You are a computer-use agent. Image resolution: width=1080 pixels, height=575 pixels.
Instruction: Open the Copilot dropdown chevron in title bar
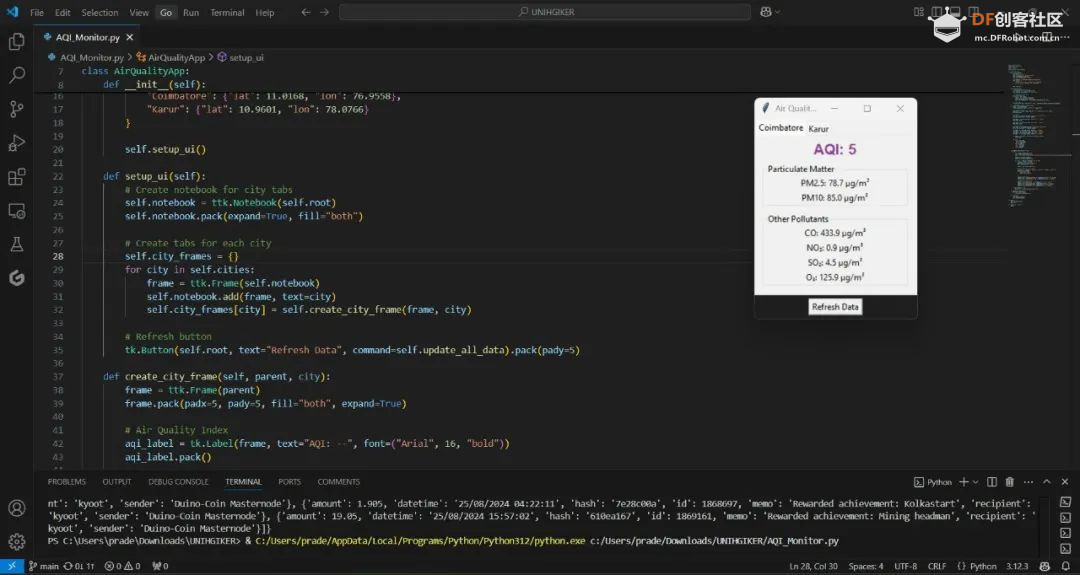point(778,12)
